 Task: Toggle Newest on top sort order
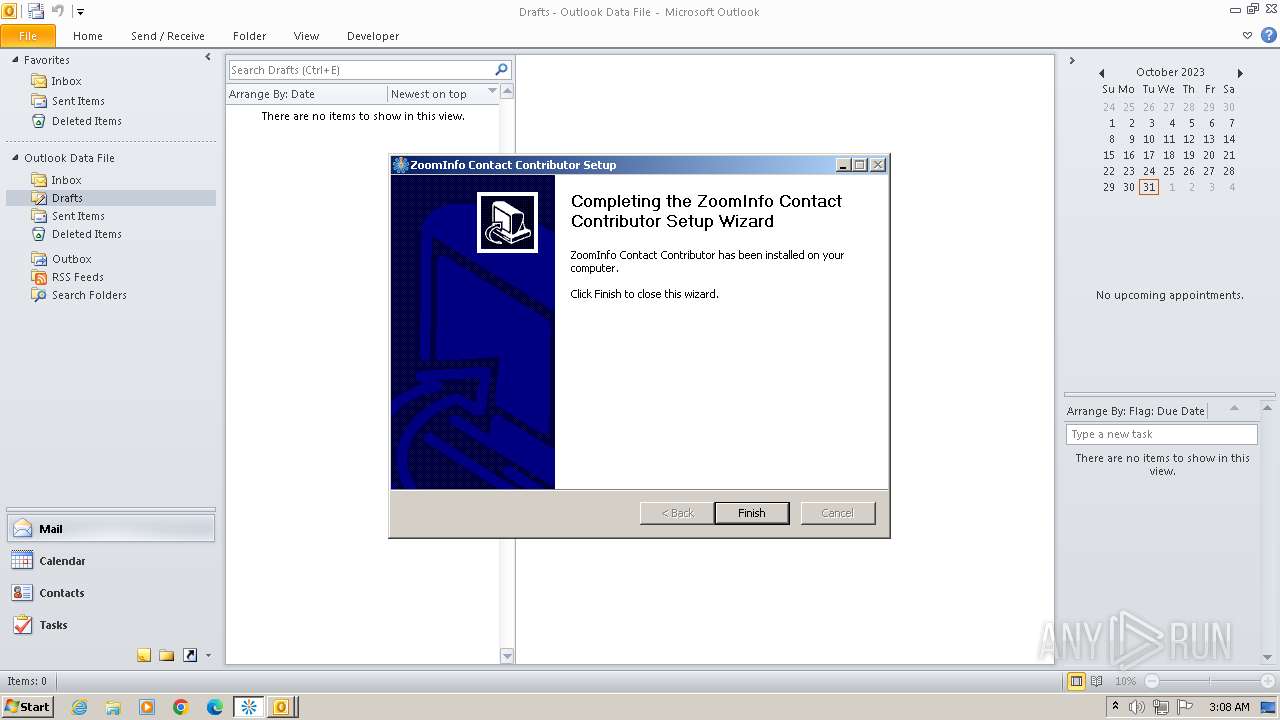(442, 94)
